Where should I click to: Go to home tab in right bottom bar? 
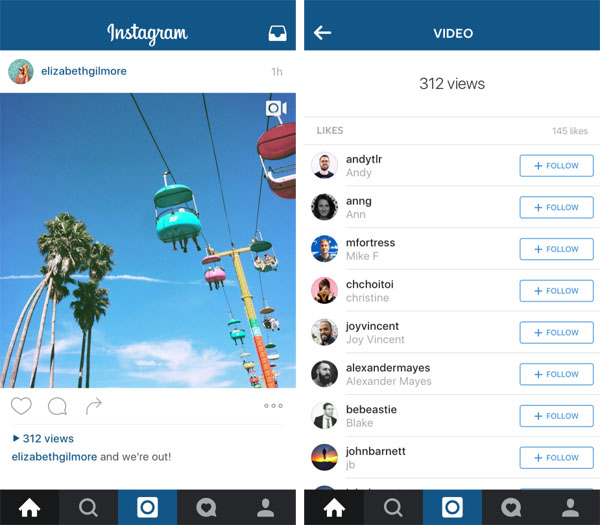coord(334,508)
